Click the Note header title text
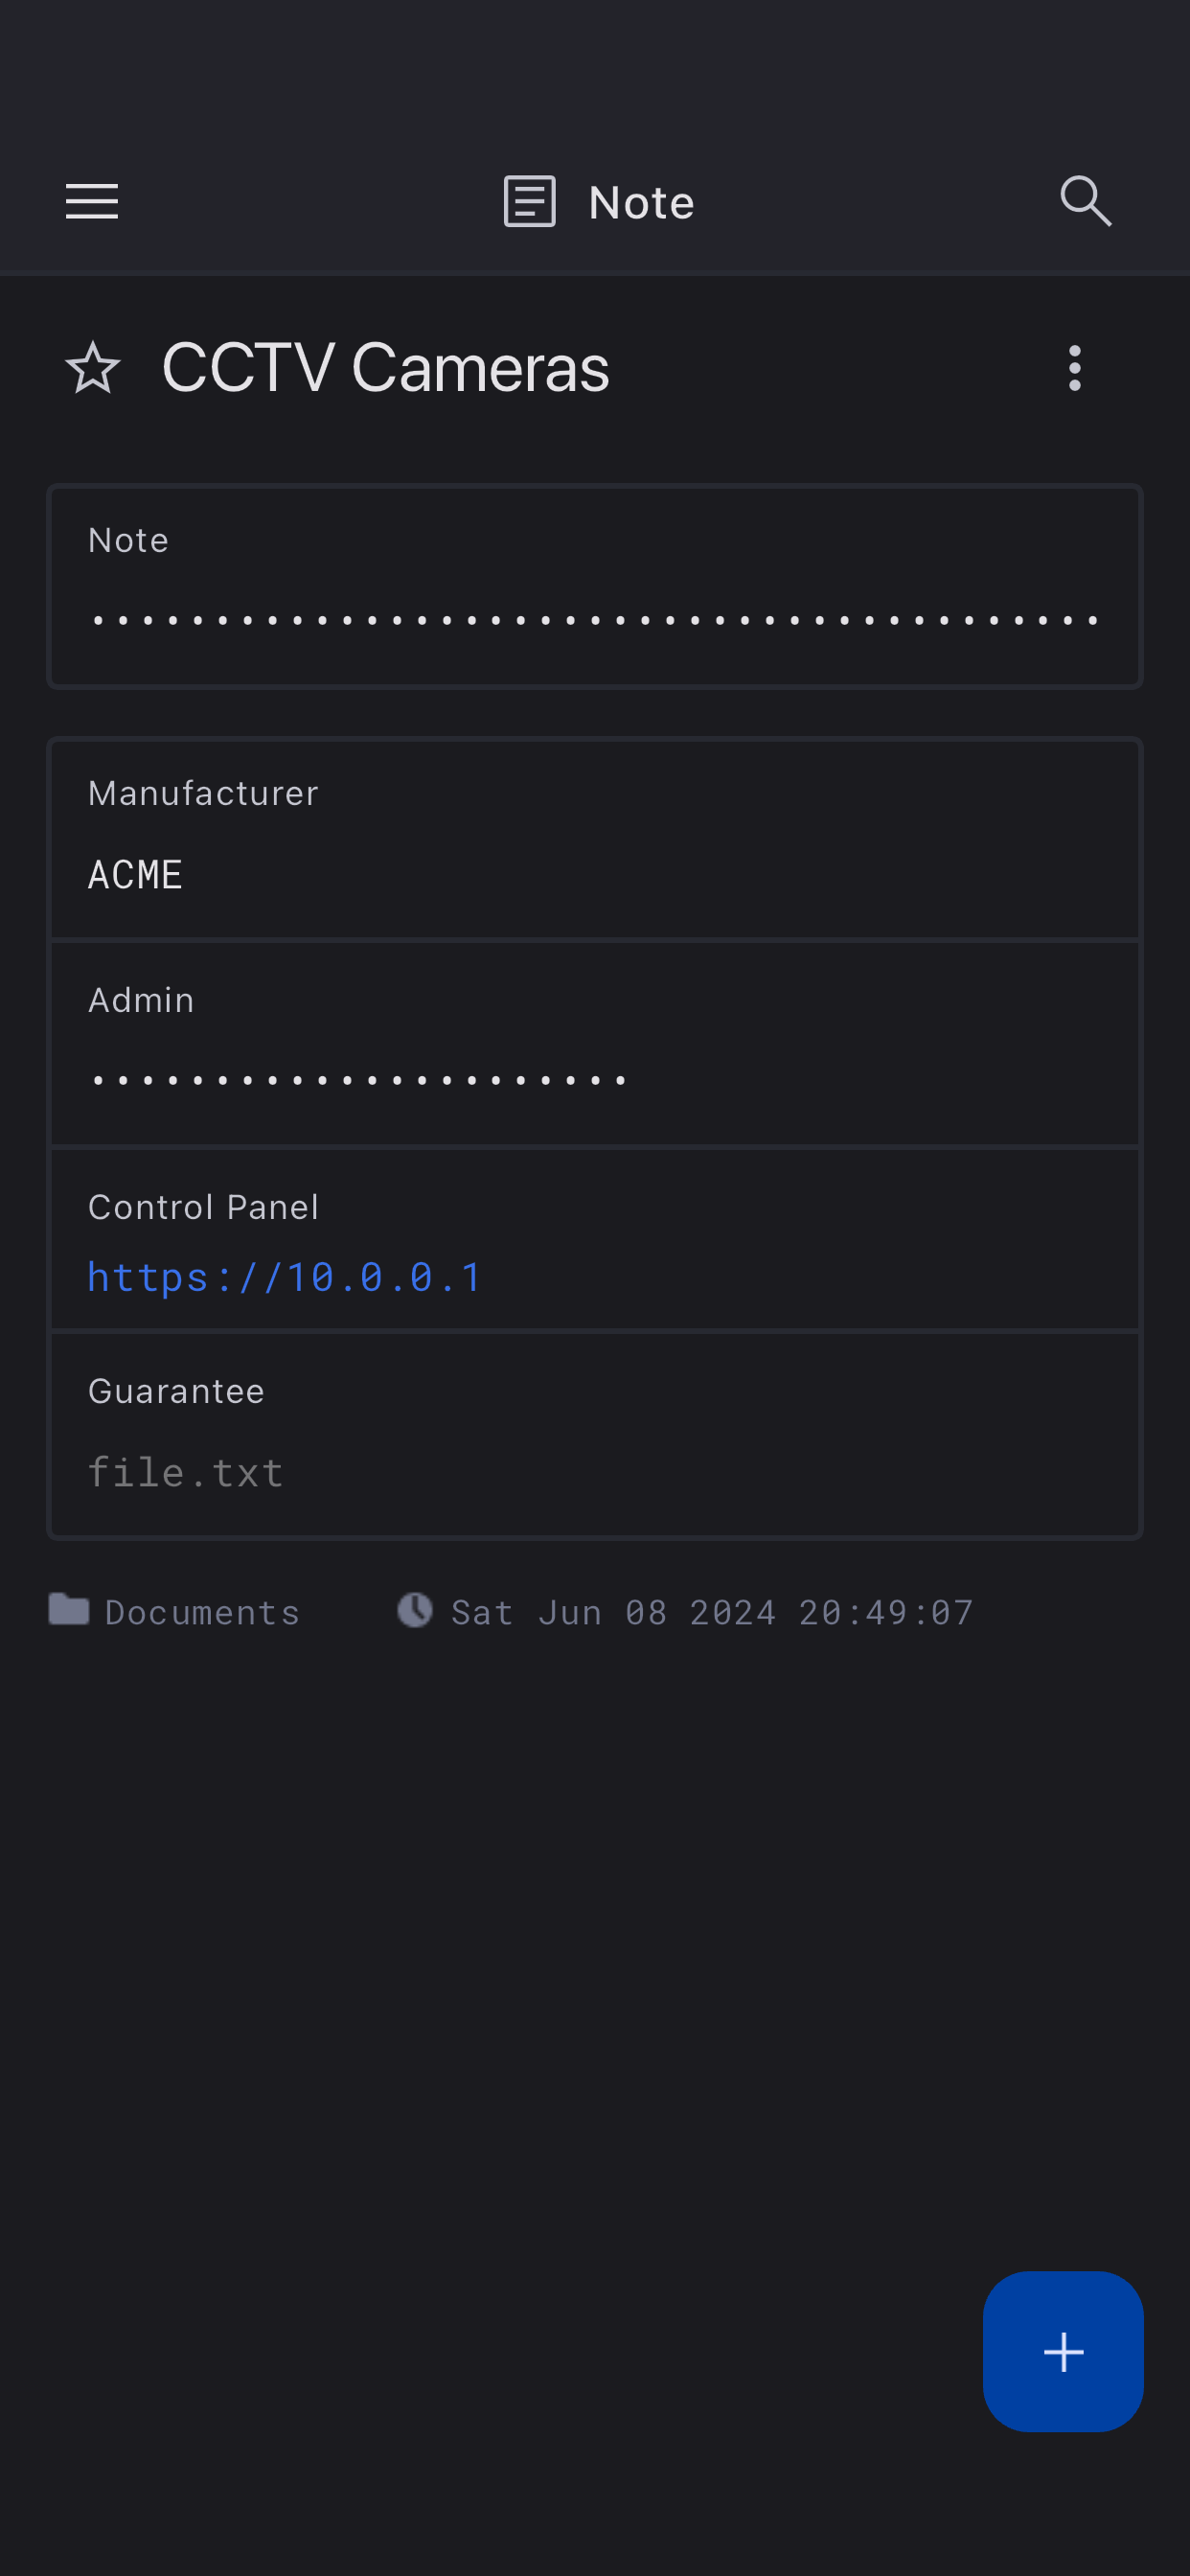This screenshot has width=1190, height=2576. click(x=641, y=203)
